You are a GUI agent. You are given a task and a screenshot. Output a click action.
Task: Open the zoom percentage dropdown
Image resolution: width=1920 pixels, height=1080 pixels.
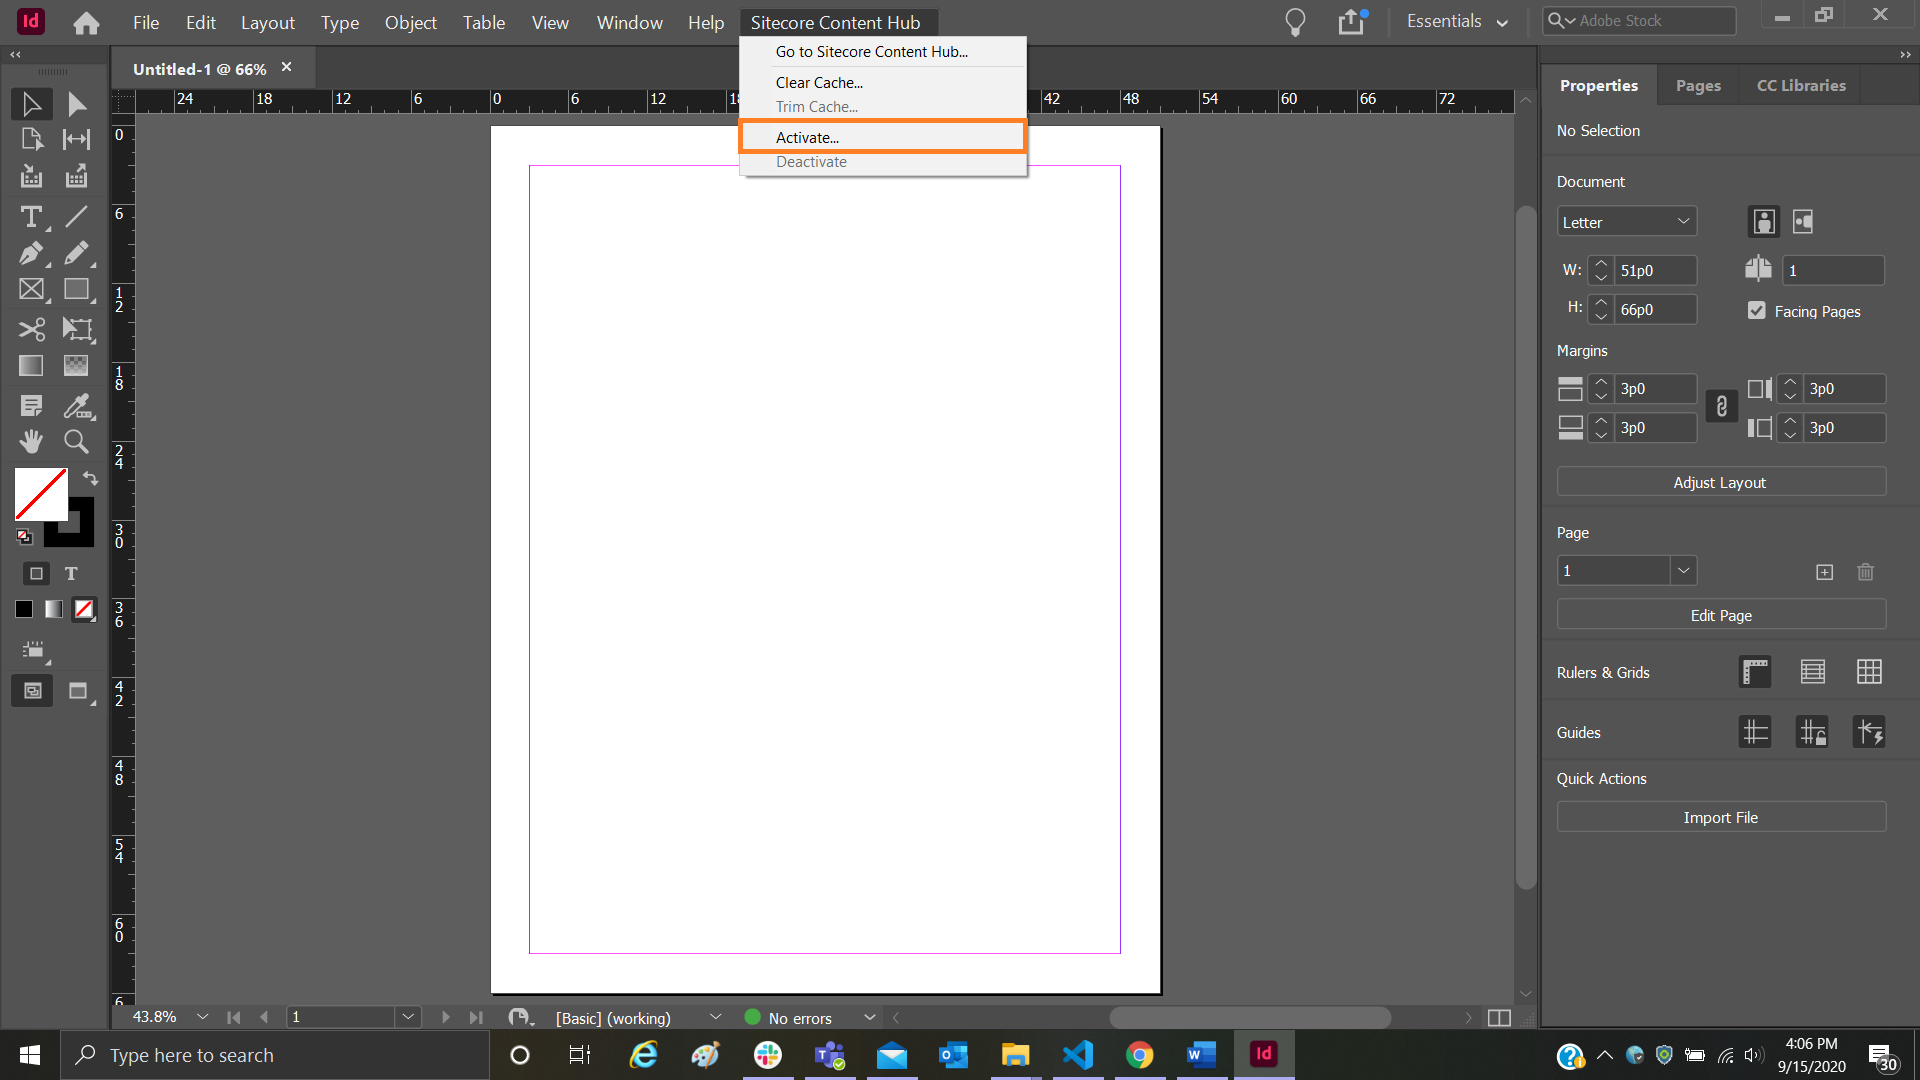[203, 1017]
